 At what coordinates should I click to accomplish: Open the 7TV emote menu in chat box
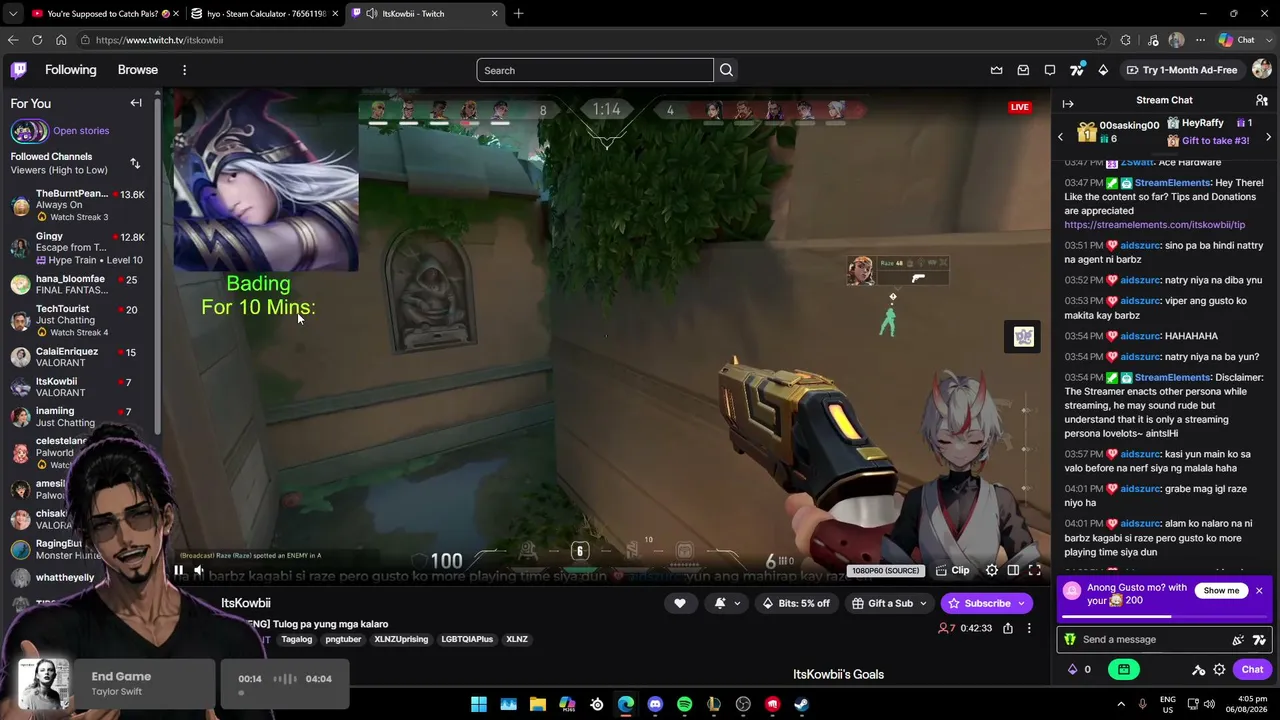pos(1259,640)
